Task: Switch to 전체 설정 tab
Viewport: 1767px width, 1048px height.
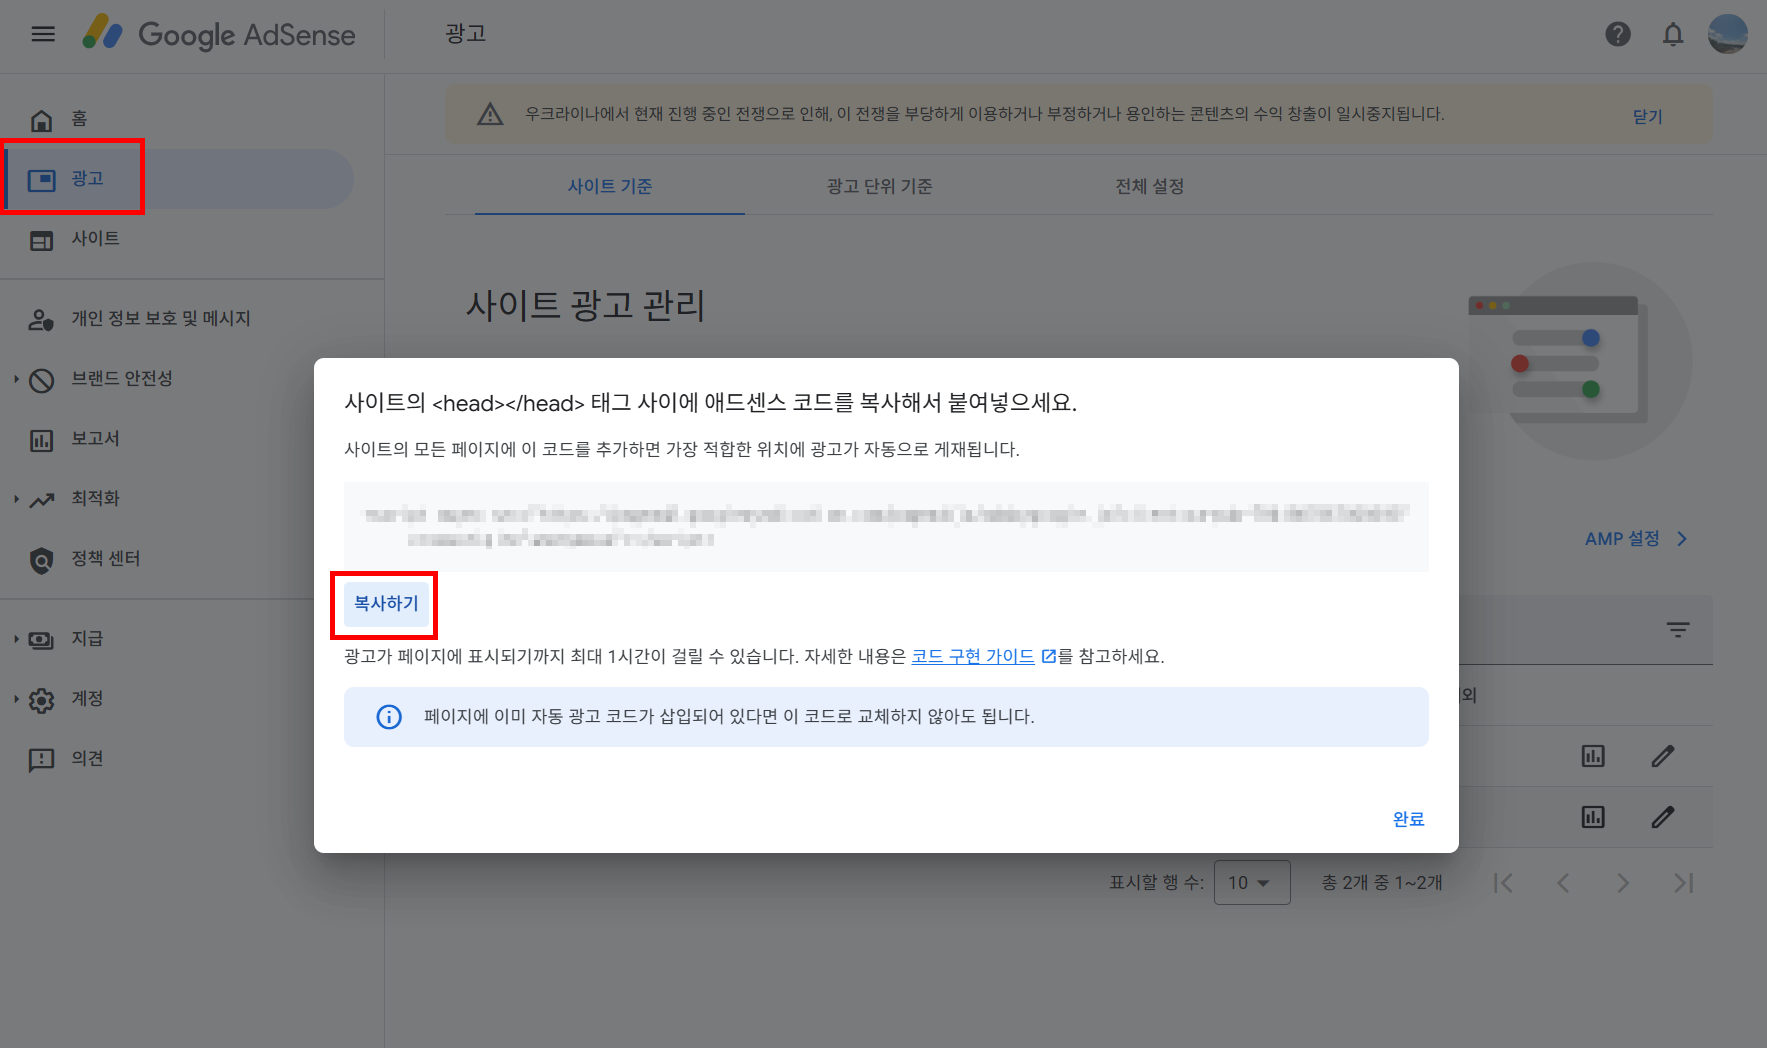Action: pos(1150,186)
